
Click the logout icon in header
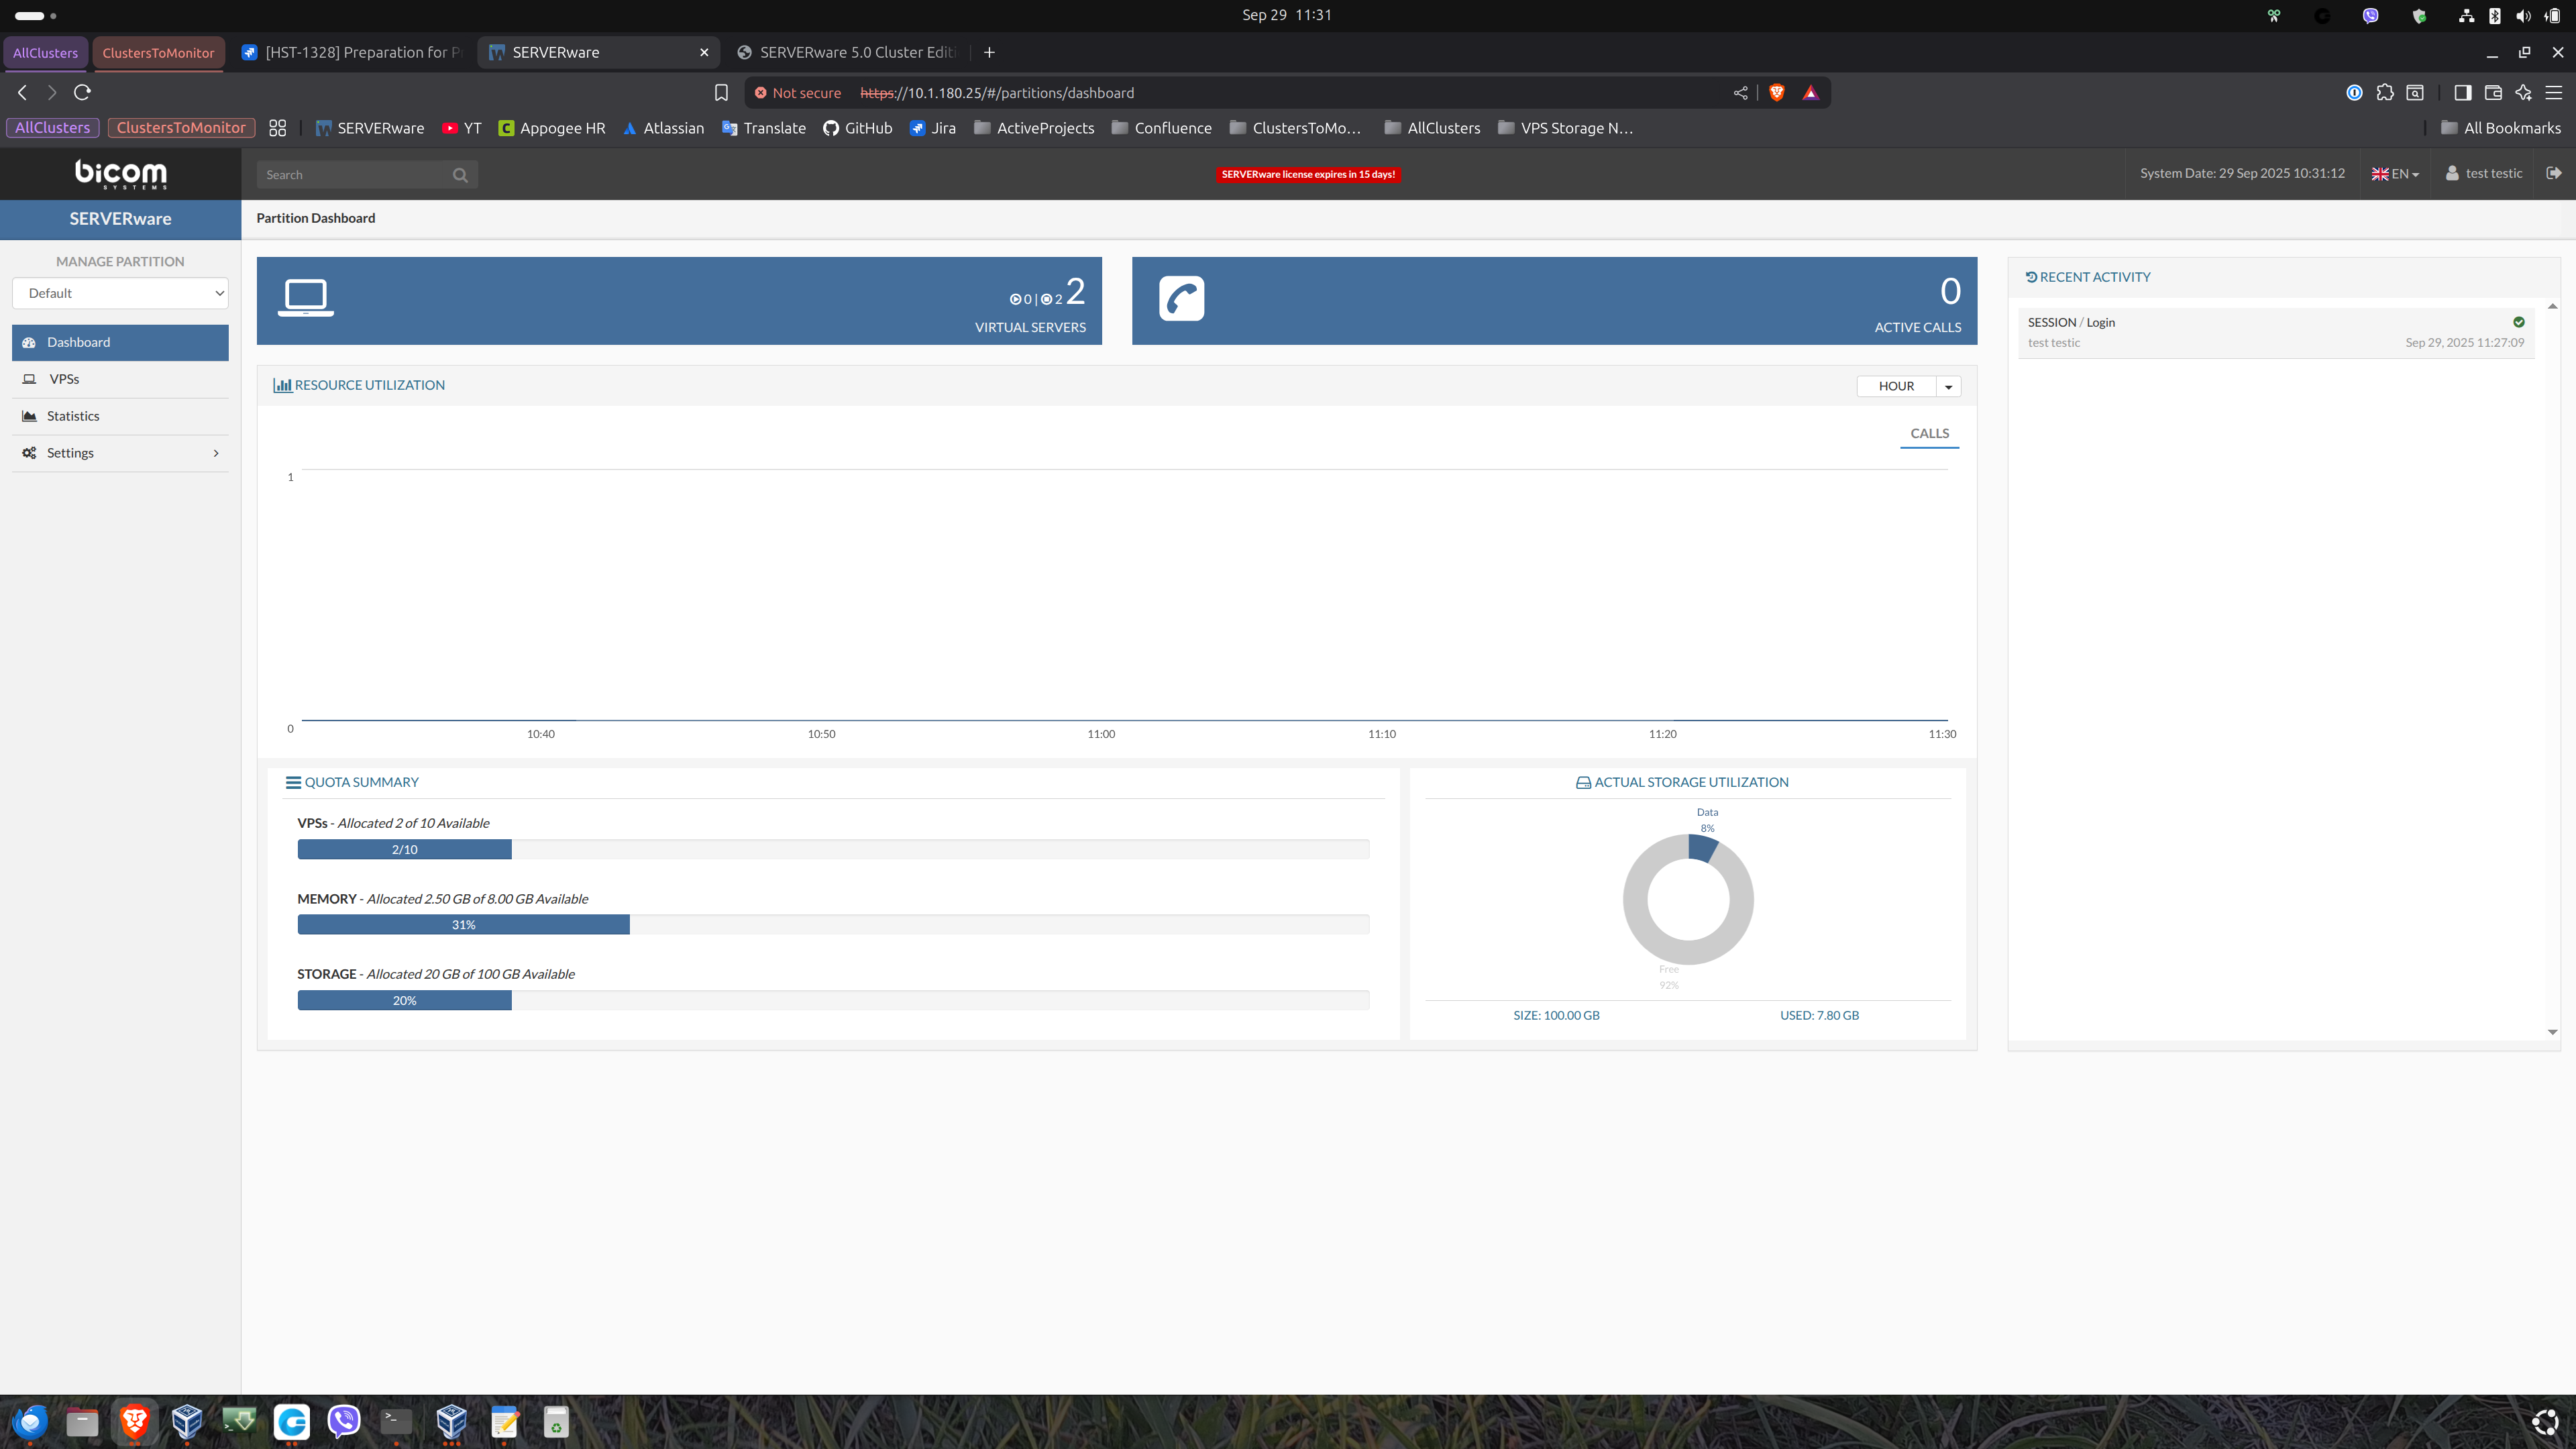[2553, 173]
